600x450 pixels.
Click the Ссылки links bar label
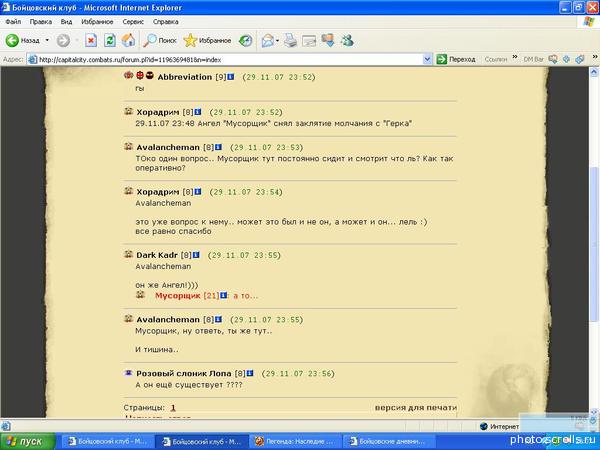[x=496, y=59]
